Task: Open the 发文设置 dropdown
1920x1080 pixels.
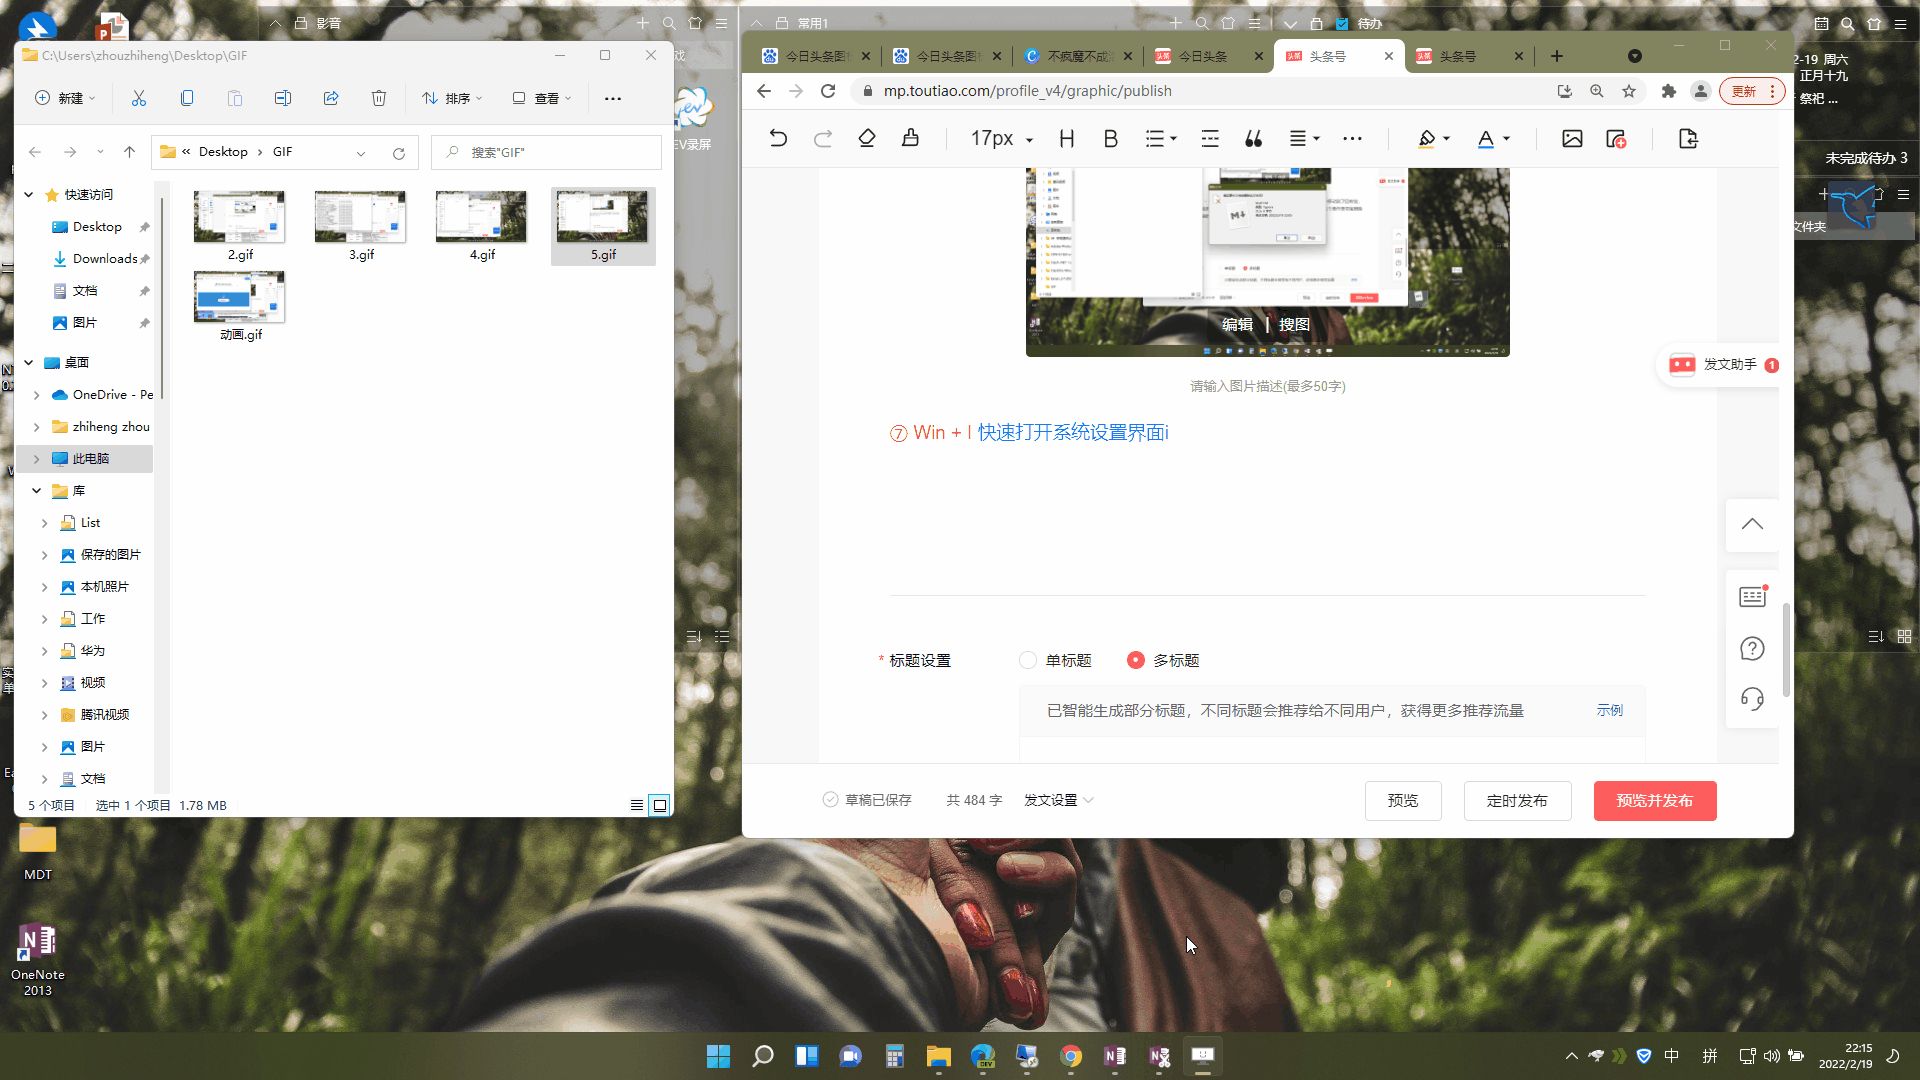Action: click(x=1058, y=800)
